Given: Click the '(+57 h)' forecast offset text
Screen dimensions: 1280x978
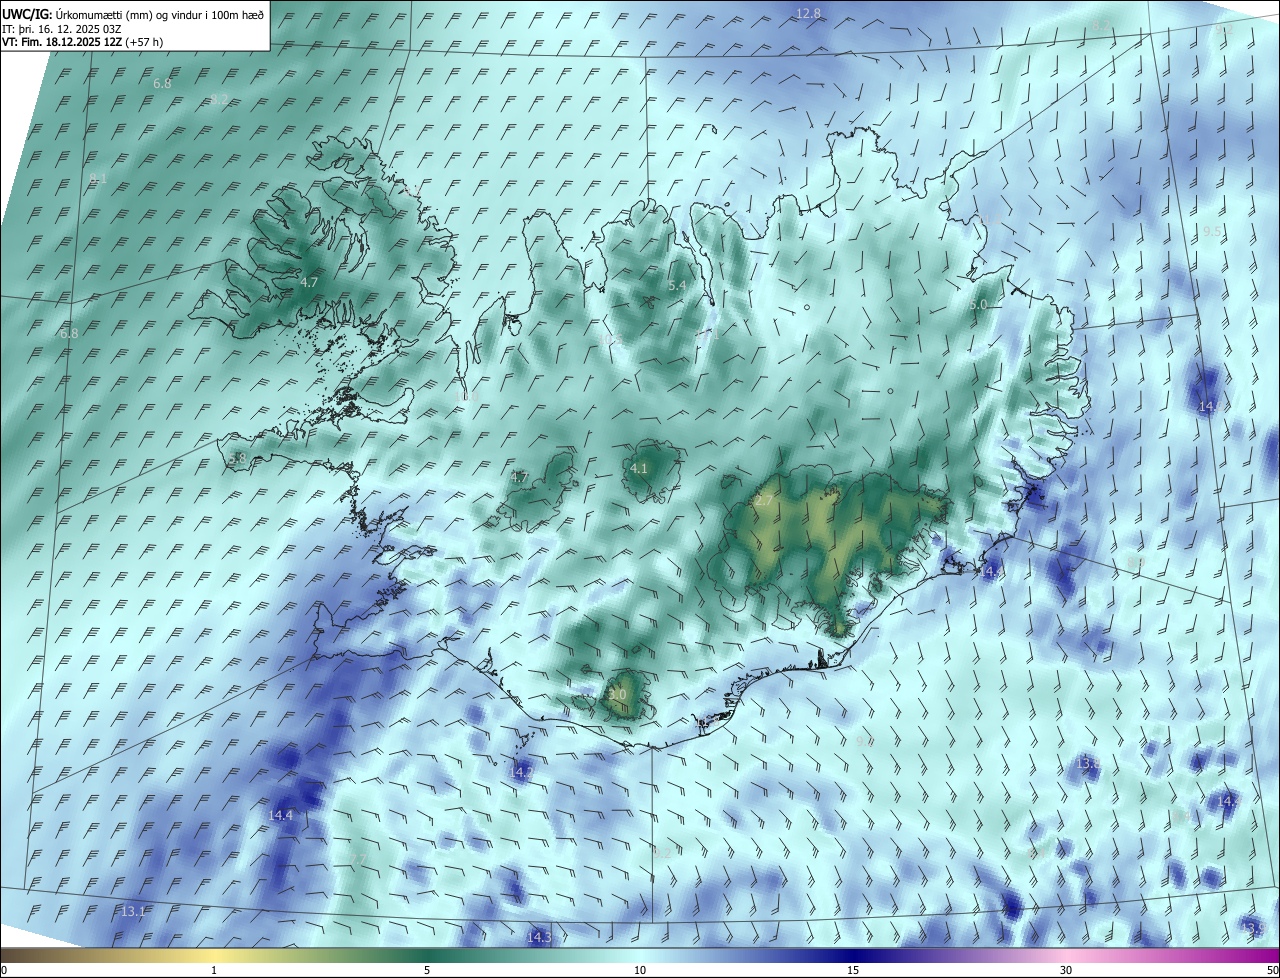Looking at the screenshot, I should (145, 42).
